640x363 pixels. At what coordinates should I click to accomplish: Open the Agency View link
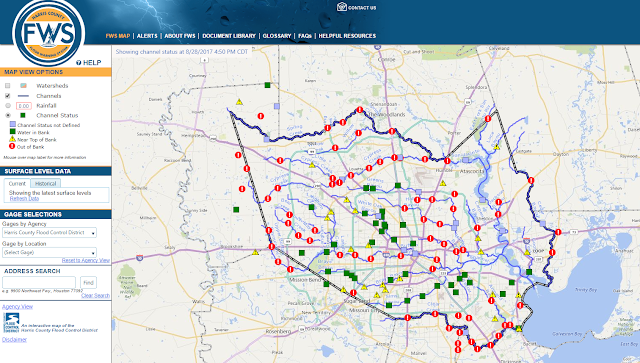18,307
